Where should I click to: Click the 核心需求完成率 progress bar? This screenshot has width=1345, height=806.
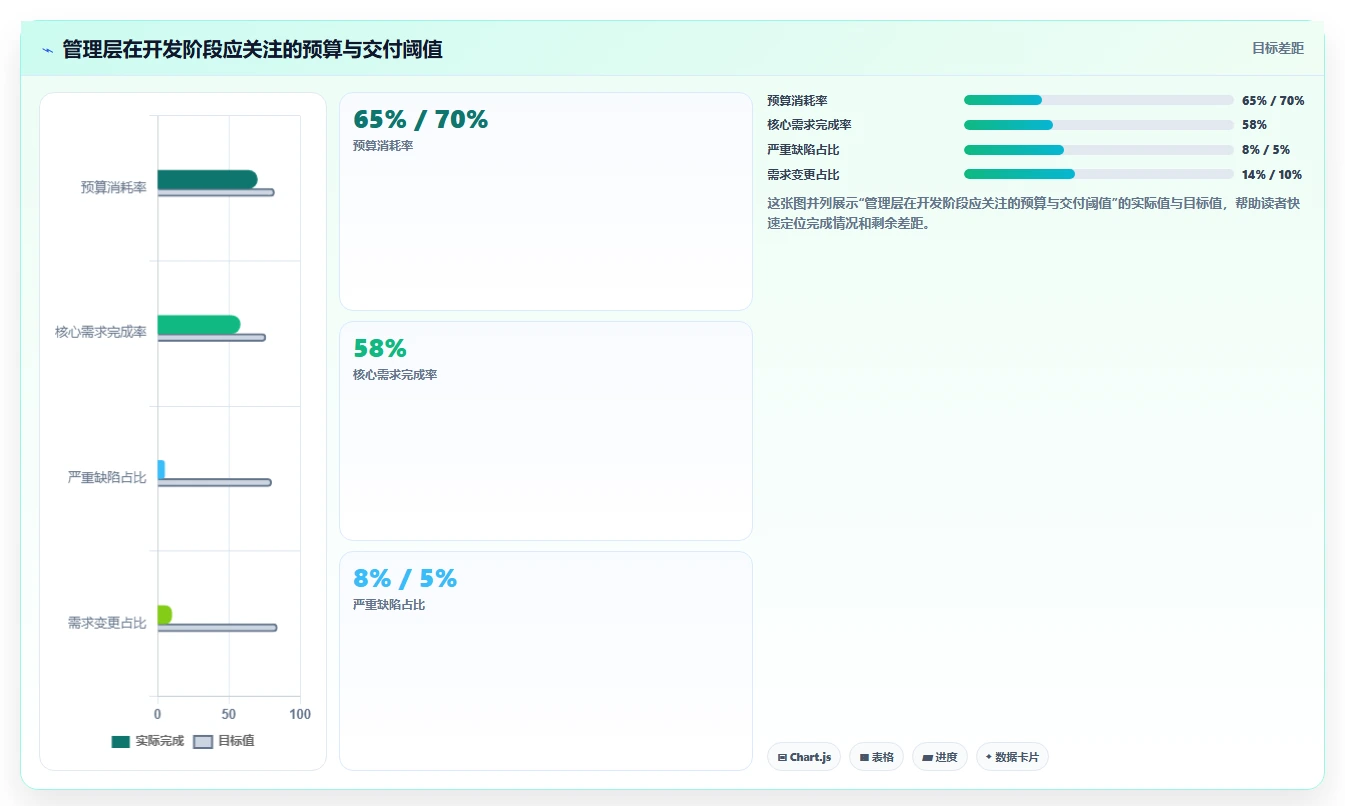(x=1098, y=125)
